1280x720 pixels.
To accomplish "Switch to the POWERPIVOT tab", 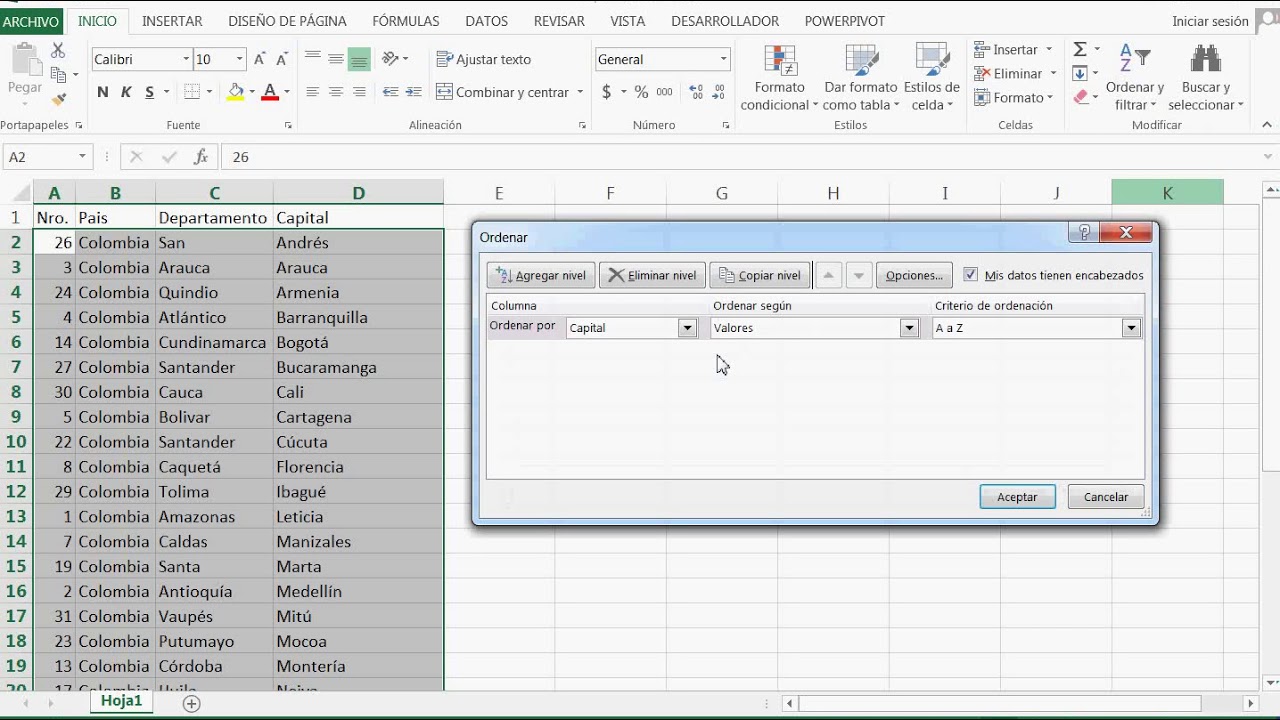I will (x=845, y=21).
